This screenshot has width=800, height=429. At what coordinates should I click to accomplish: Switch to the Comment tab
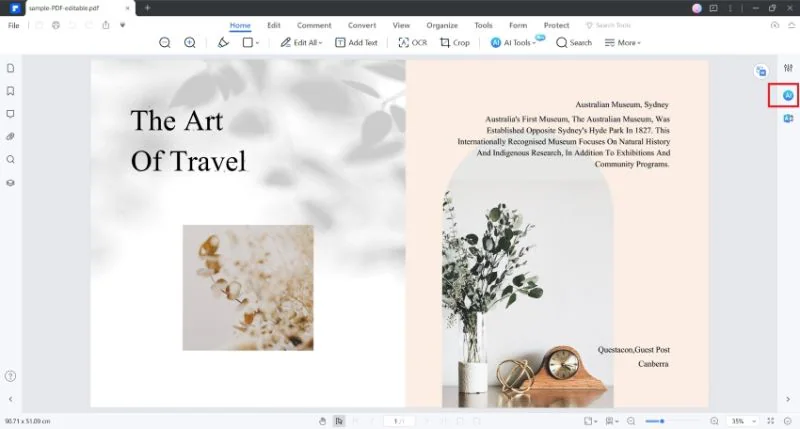[x=314, y=25]
